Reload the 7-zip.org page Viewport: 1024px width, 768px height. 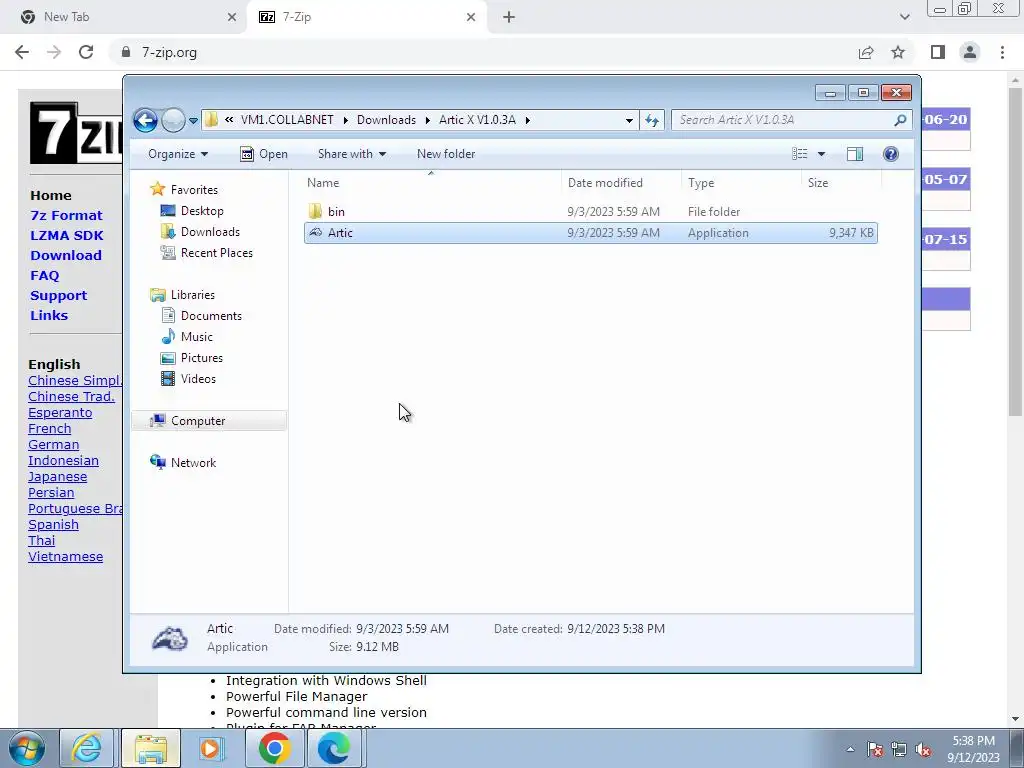tap(86, 53)
